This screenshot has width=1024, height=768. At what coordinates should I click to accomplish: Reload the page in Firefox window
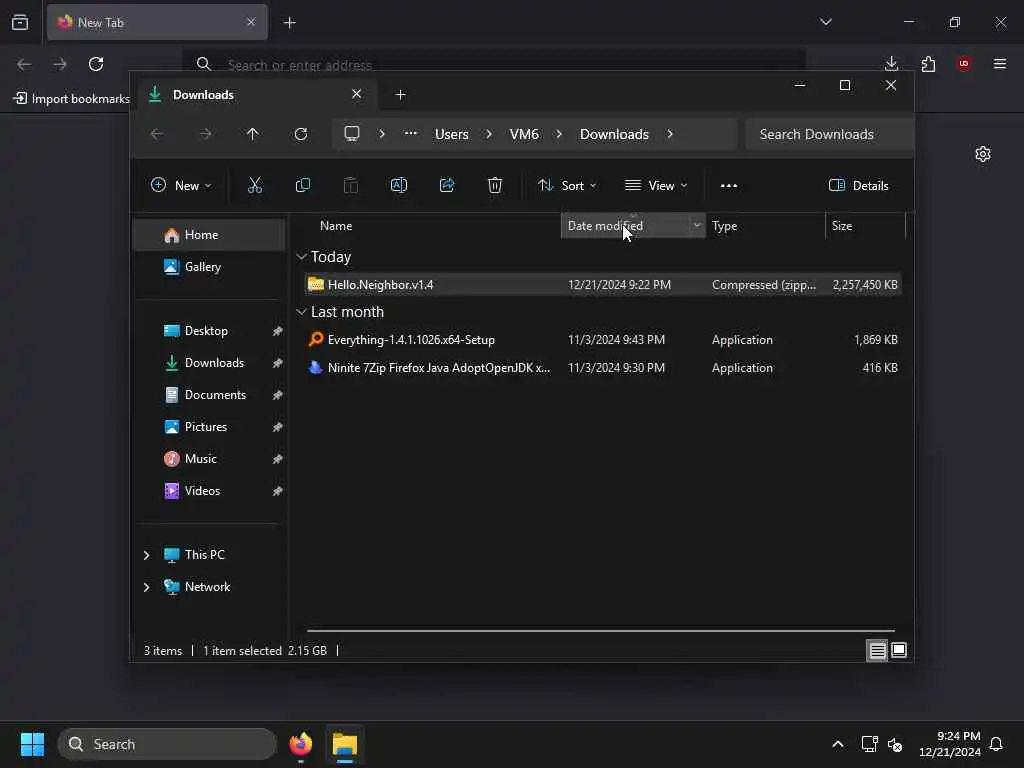[96, 64]
